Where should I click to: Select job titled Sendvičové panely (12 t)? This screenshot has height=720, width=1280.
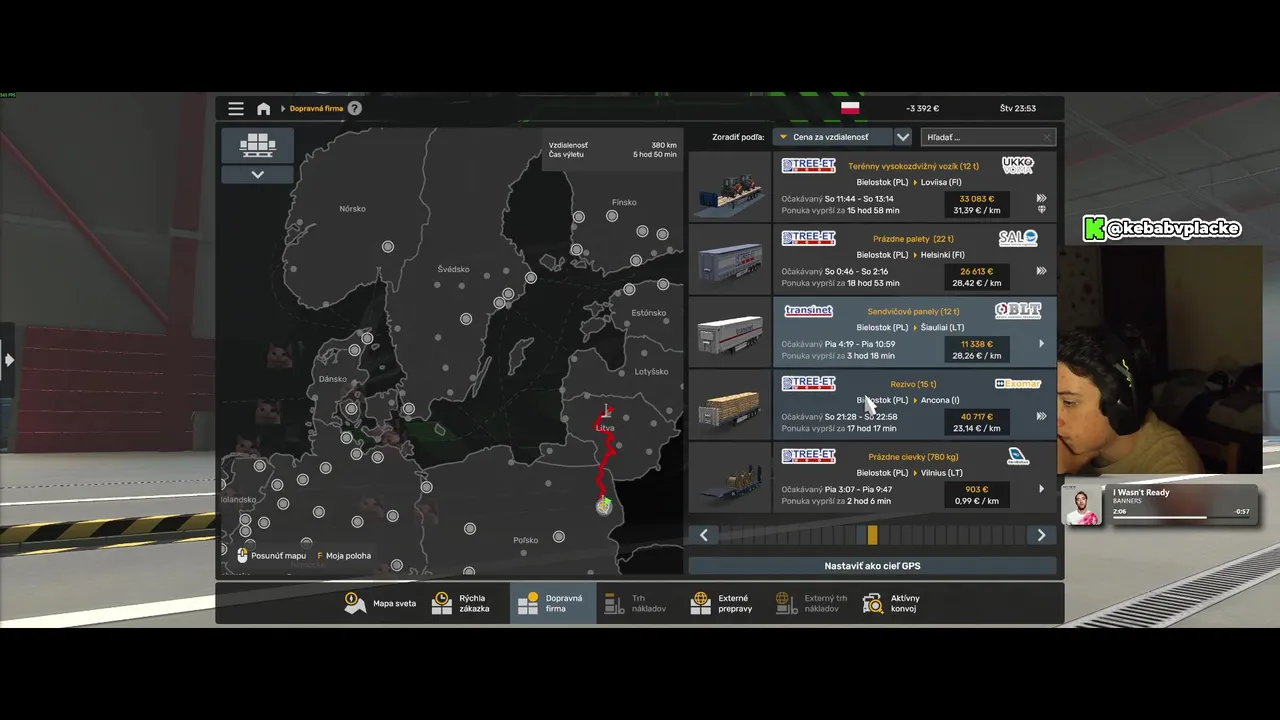tap(913, 311)
